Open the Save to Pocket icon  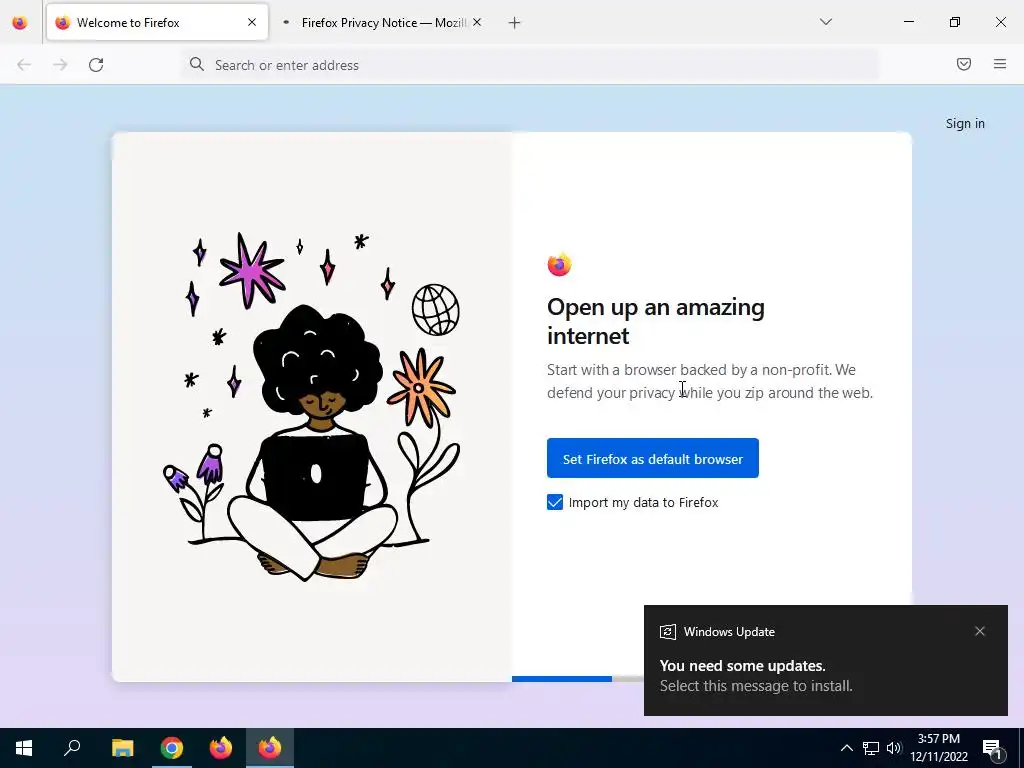964,64
